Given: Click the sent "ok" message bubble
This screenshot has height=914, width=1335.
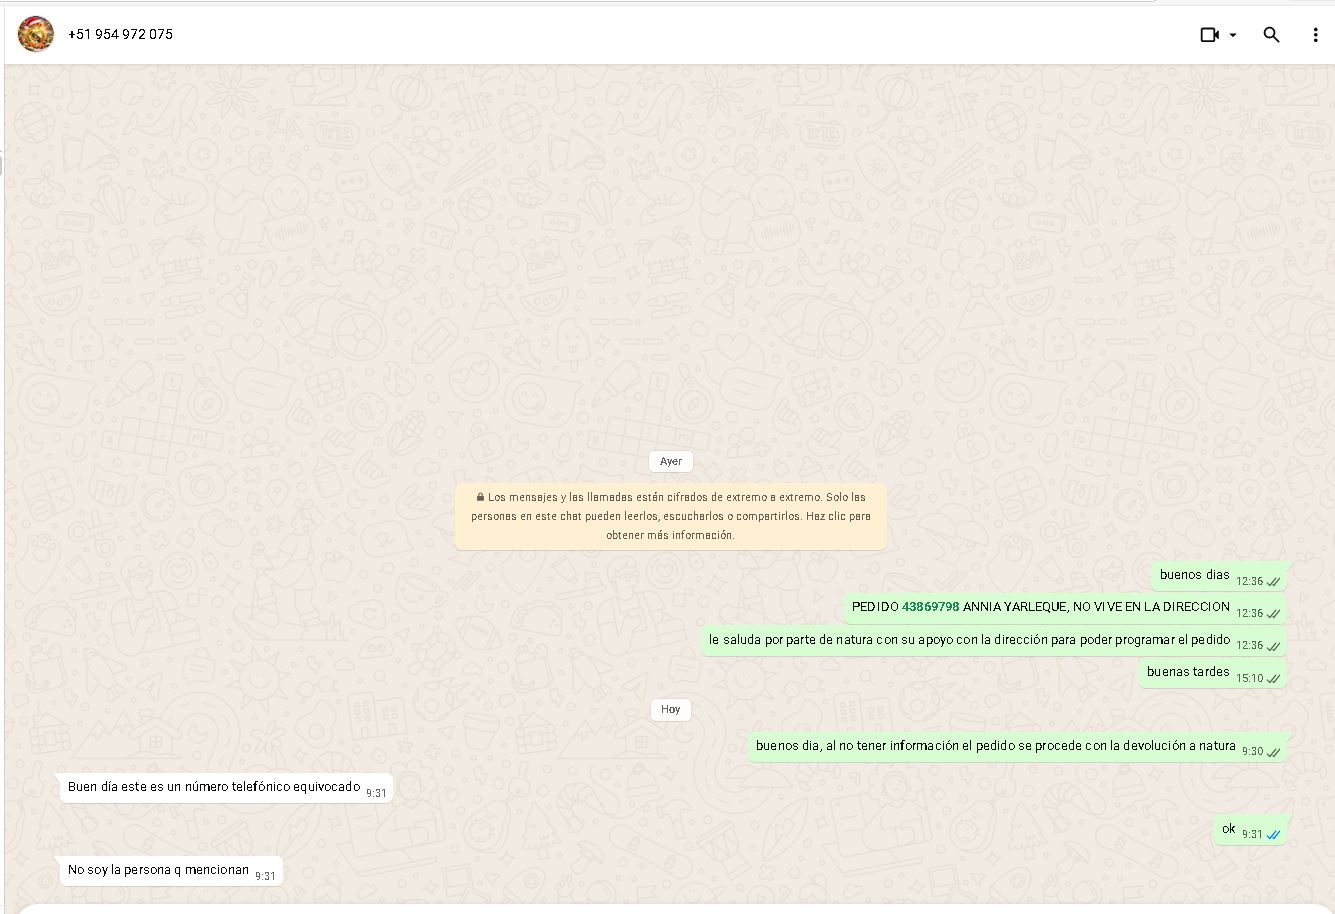Looking at the screenshot, I should [1229, 829].
